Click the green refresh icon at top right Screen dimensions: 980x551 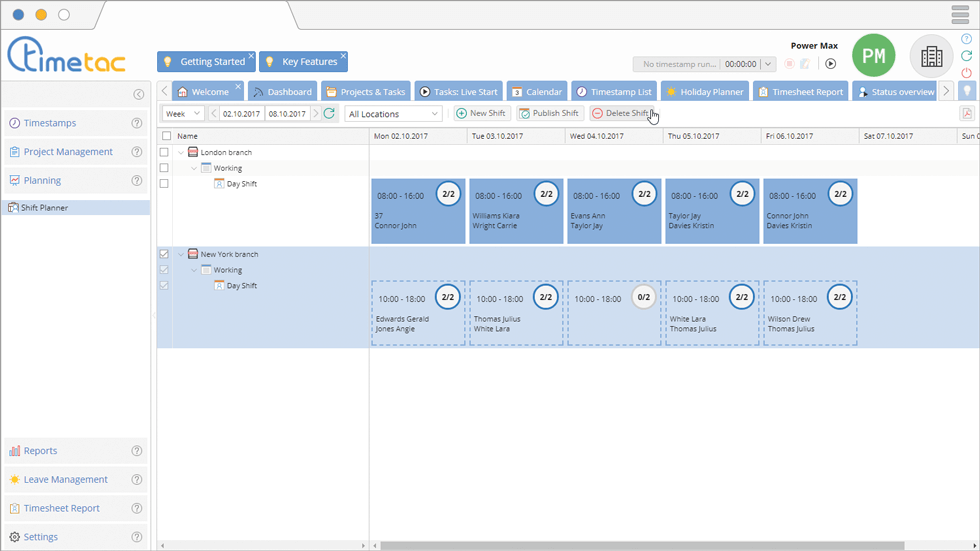coord(966,56)
